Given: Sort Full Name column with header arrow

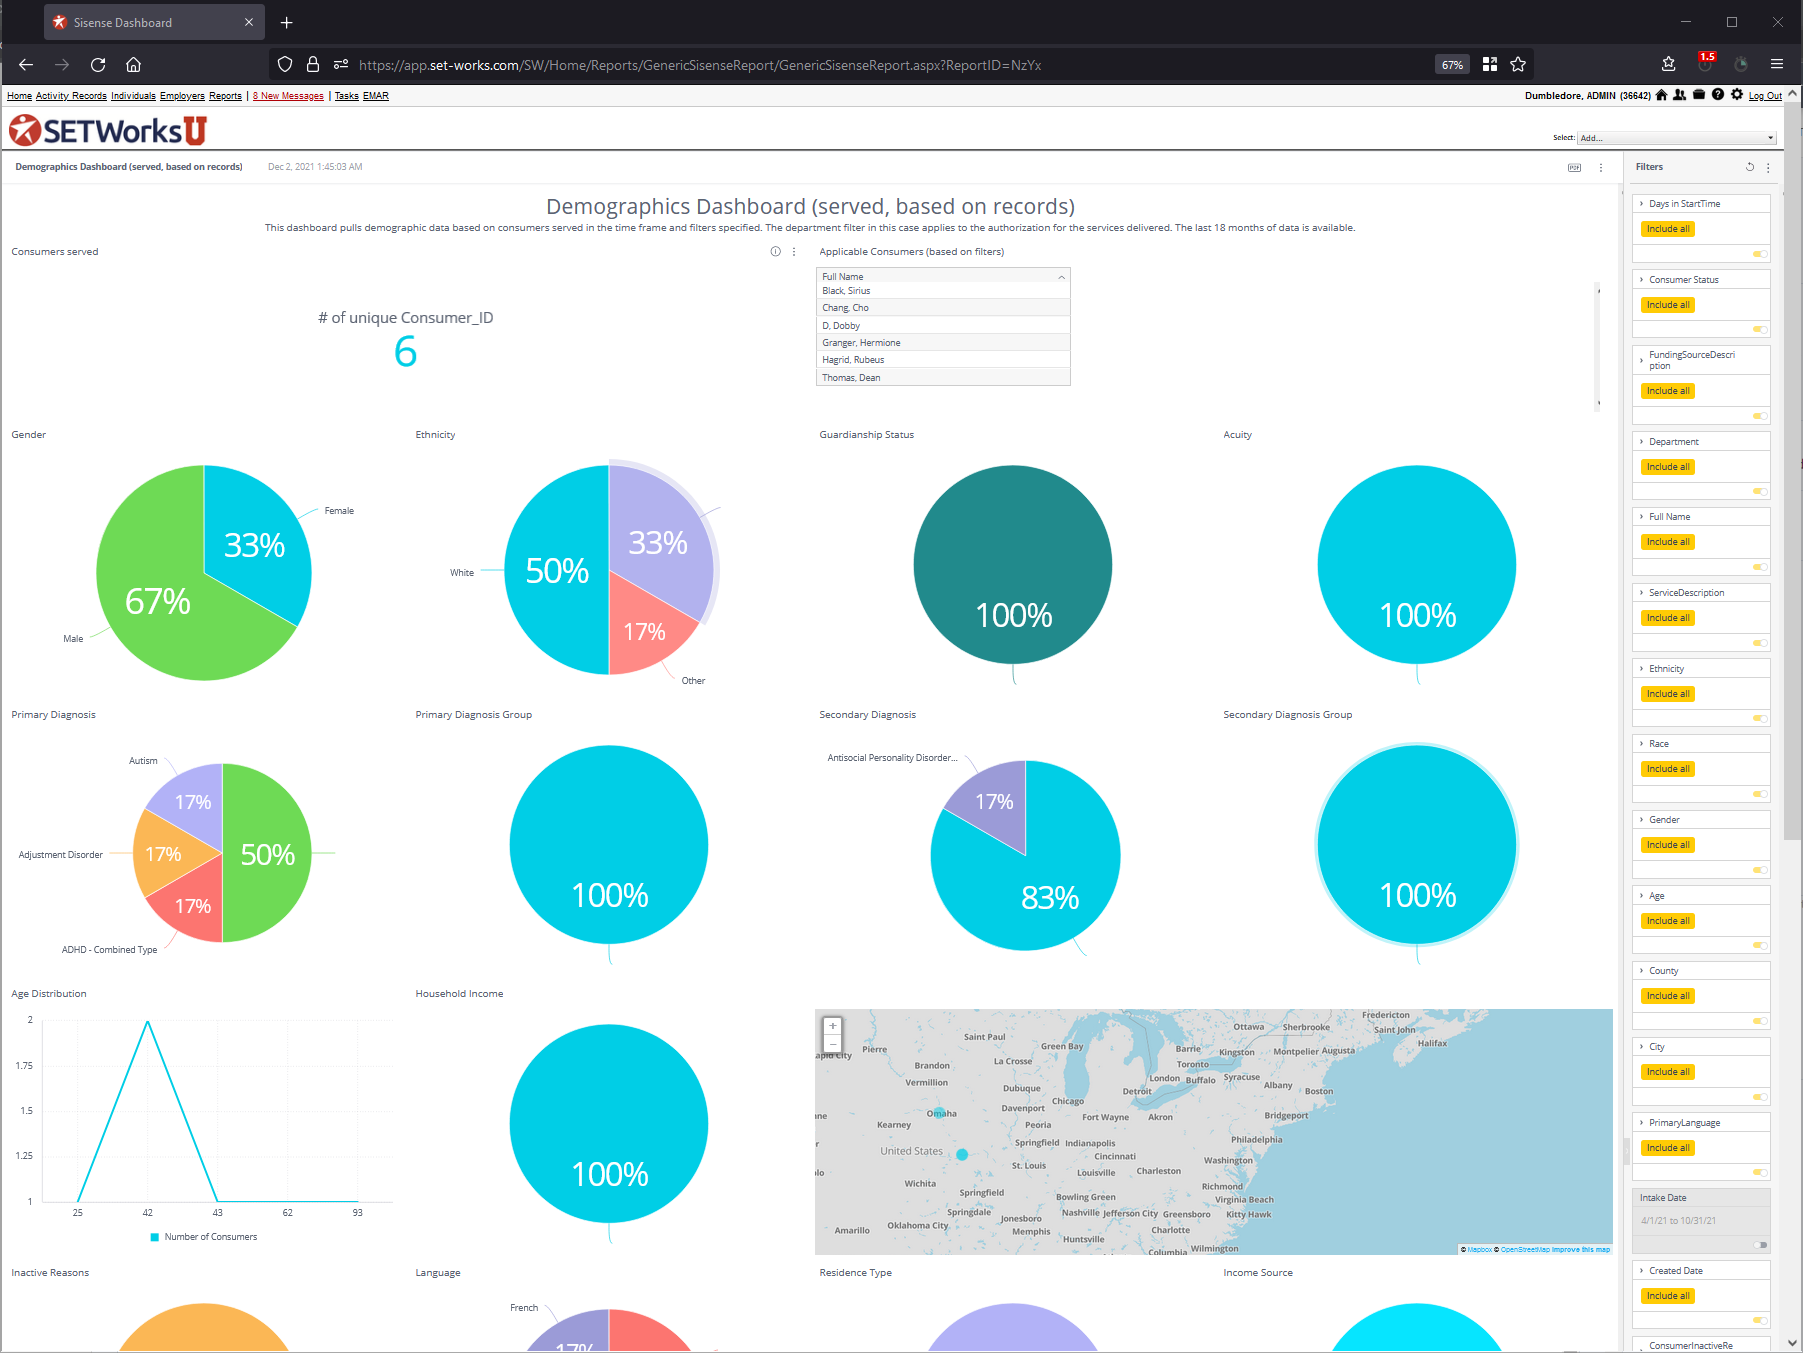Looking at the screenshot, I should [1061, 277].
